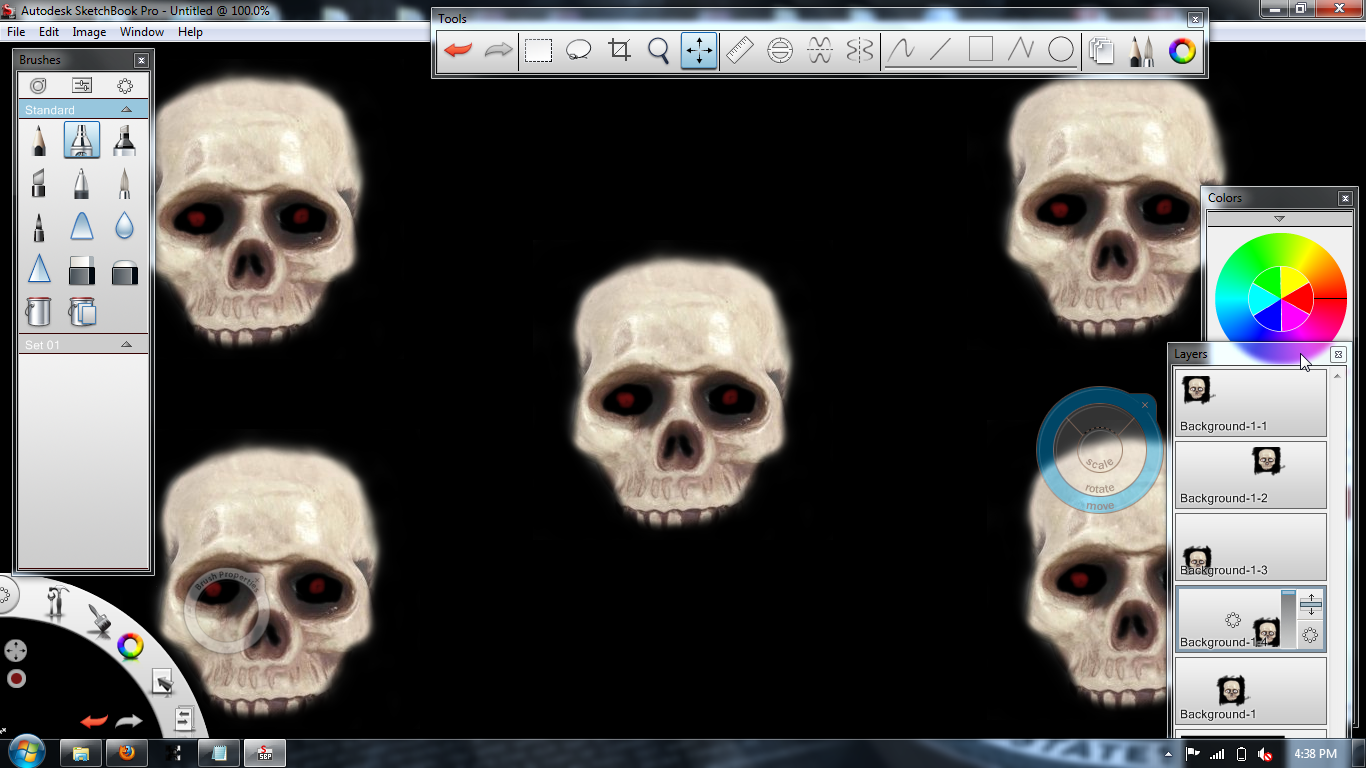Screen dimensions: 1366x768
Task: Open Brush Properties sliders icon
Action: click(x=82, y=86)
